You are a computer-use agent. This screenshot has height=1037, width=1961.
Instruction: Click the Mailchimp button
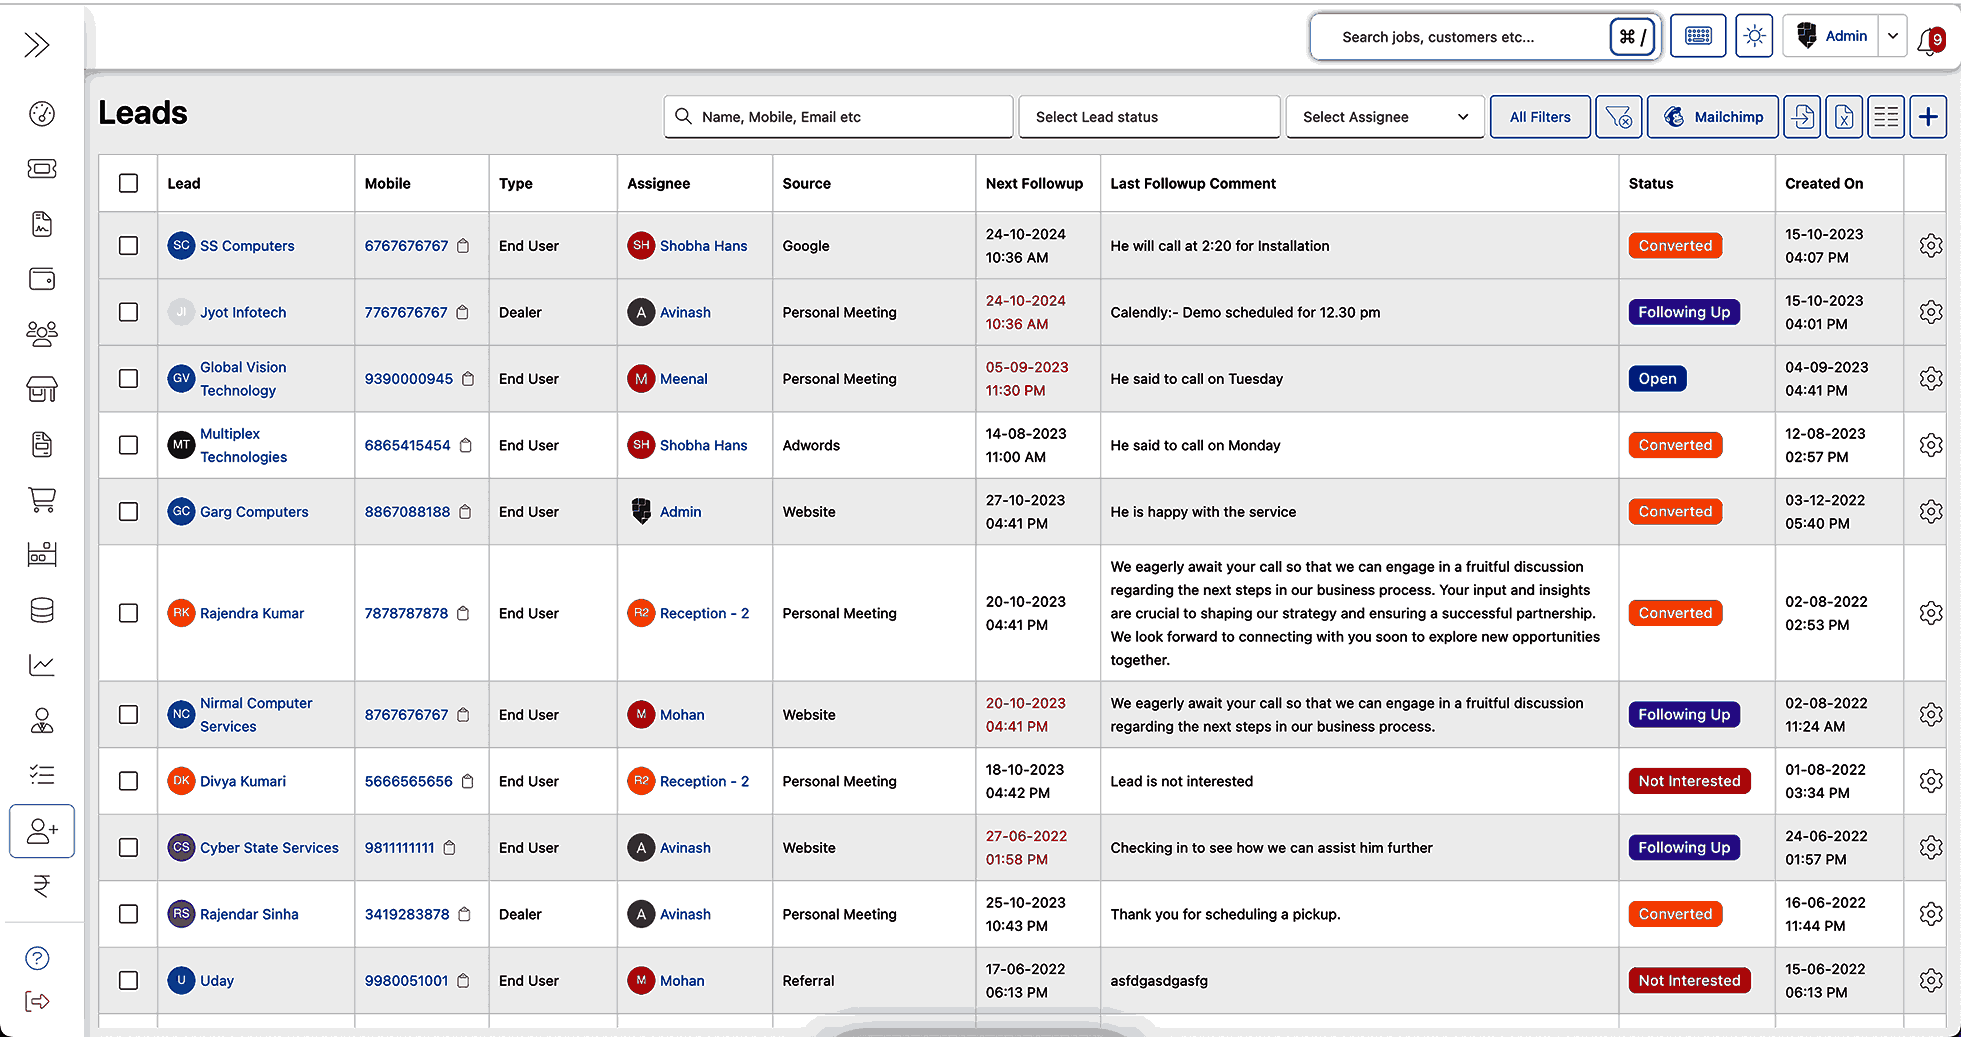click(x=1713, y=117)
